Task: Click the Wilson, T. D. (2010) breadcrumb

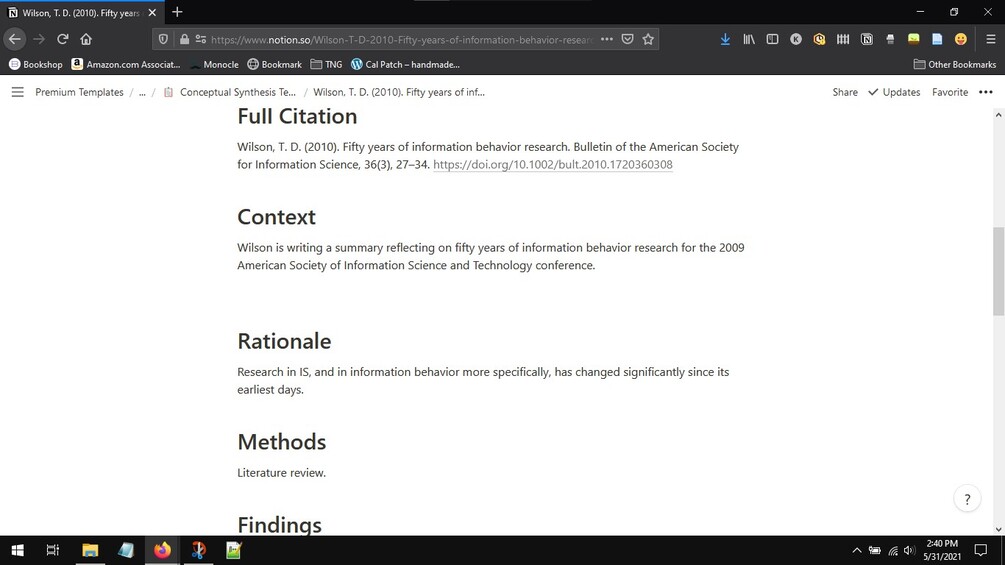Action: pyautogui.click(x=399, y=92)
